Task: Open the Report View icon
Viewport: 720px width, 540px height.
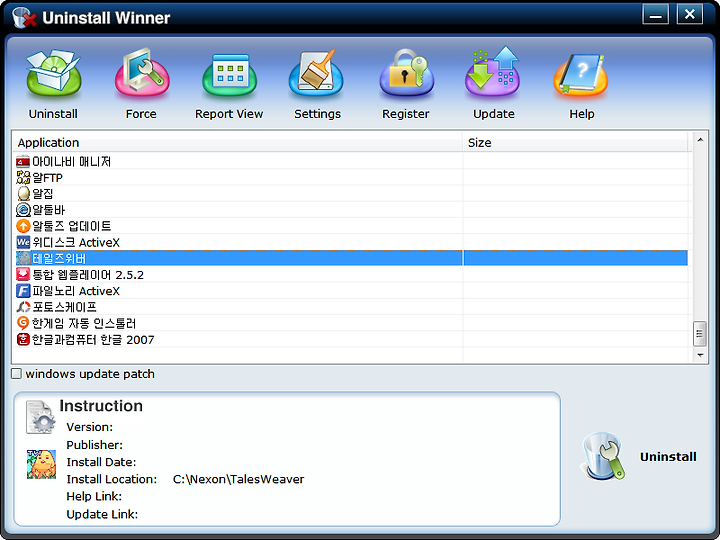Action: click(229, 75)
